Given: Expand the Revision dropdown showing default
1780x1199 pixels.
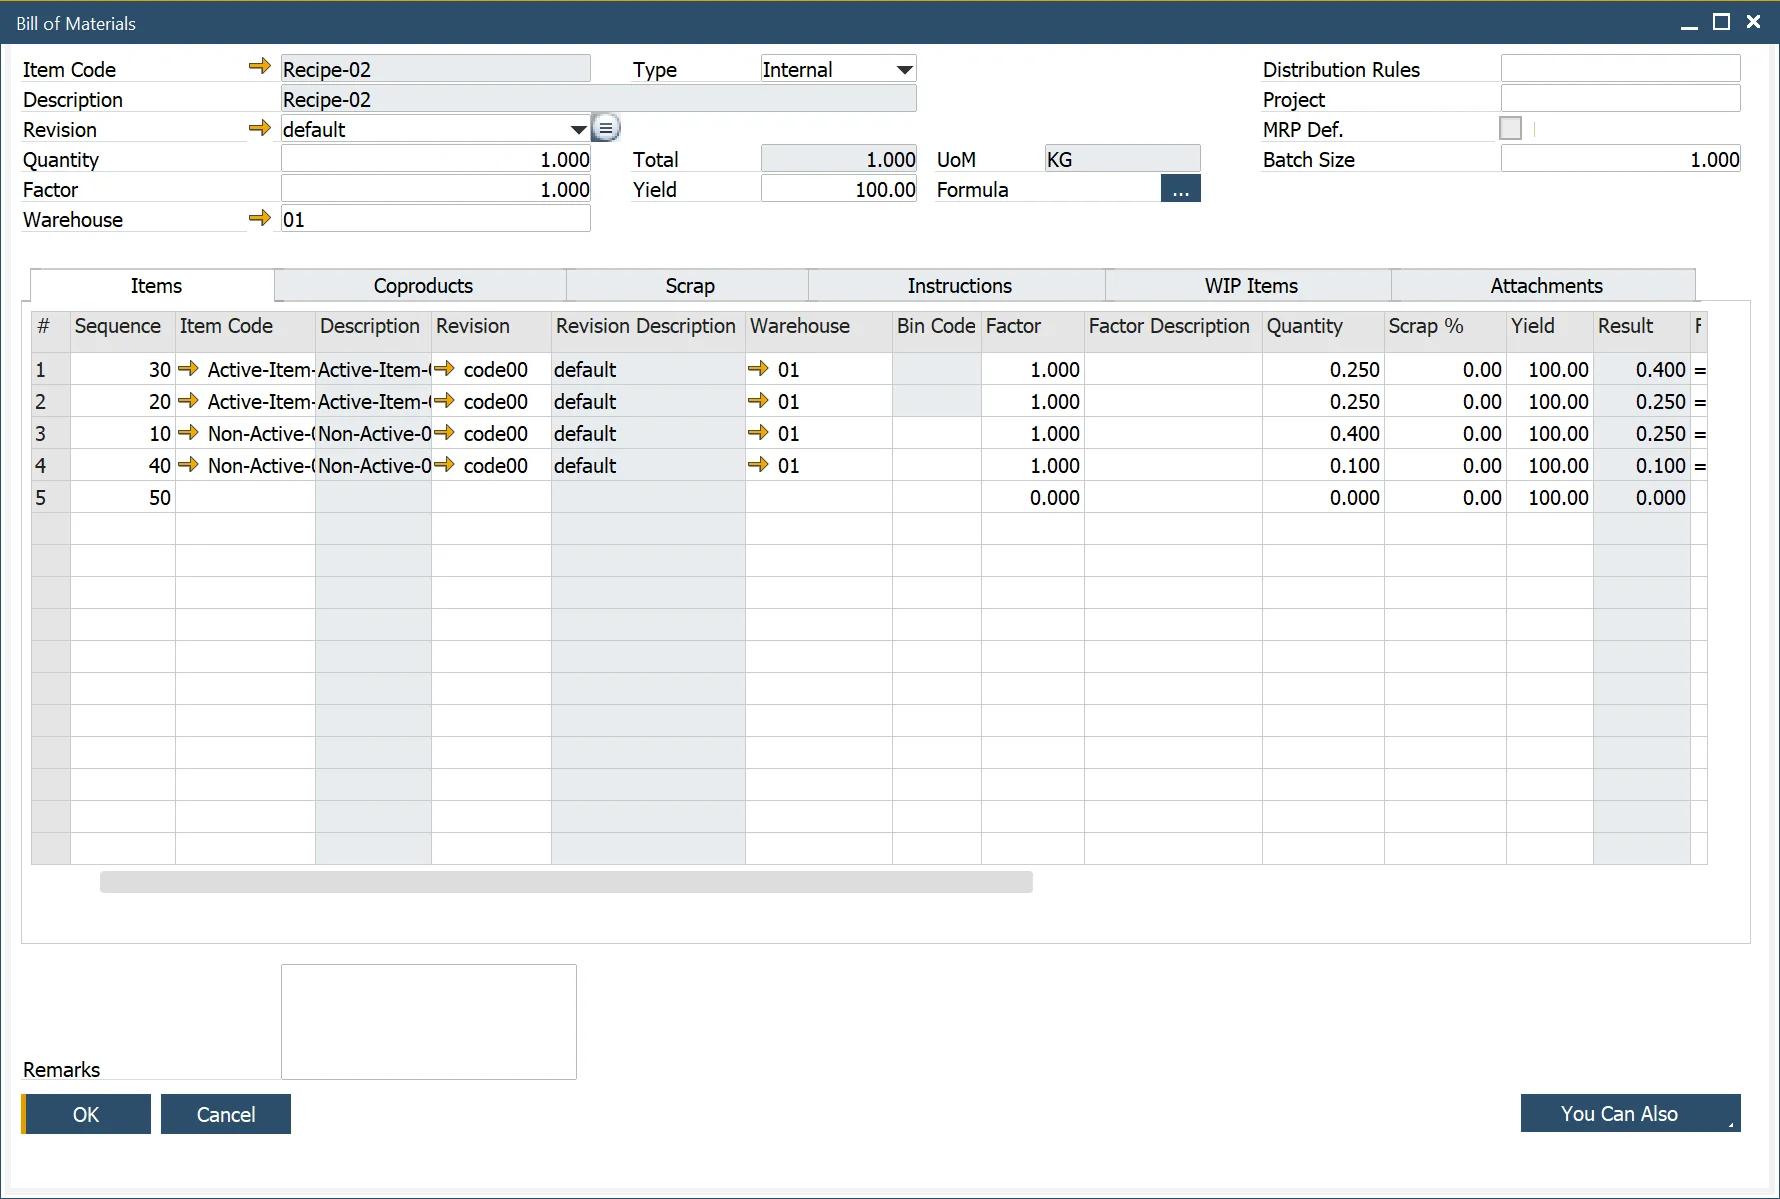Looking at the screenshot, I should coord(578,130).
